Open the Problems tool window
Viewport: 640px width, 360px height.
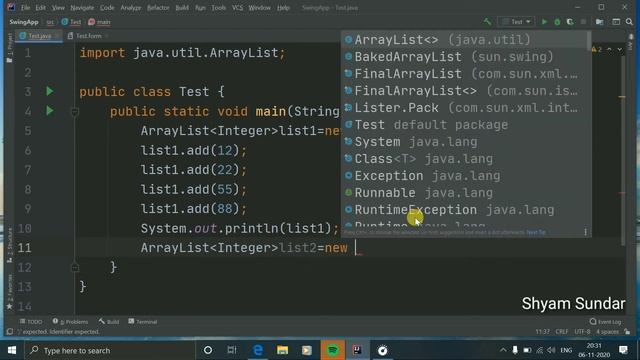(70, 322)
